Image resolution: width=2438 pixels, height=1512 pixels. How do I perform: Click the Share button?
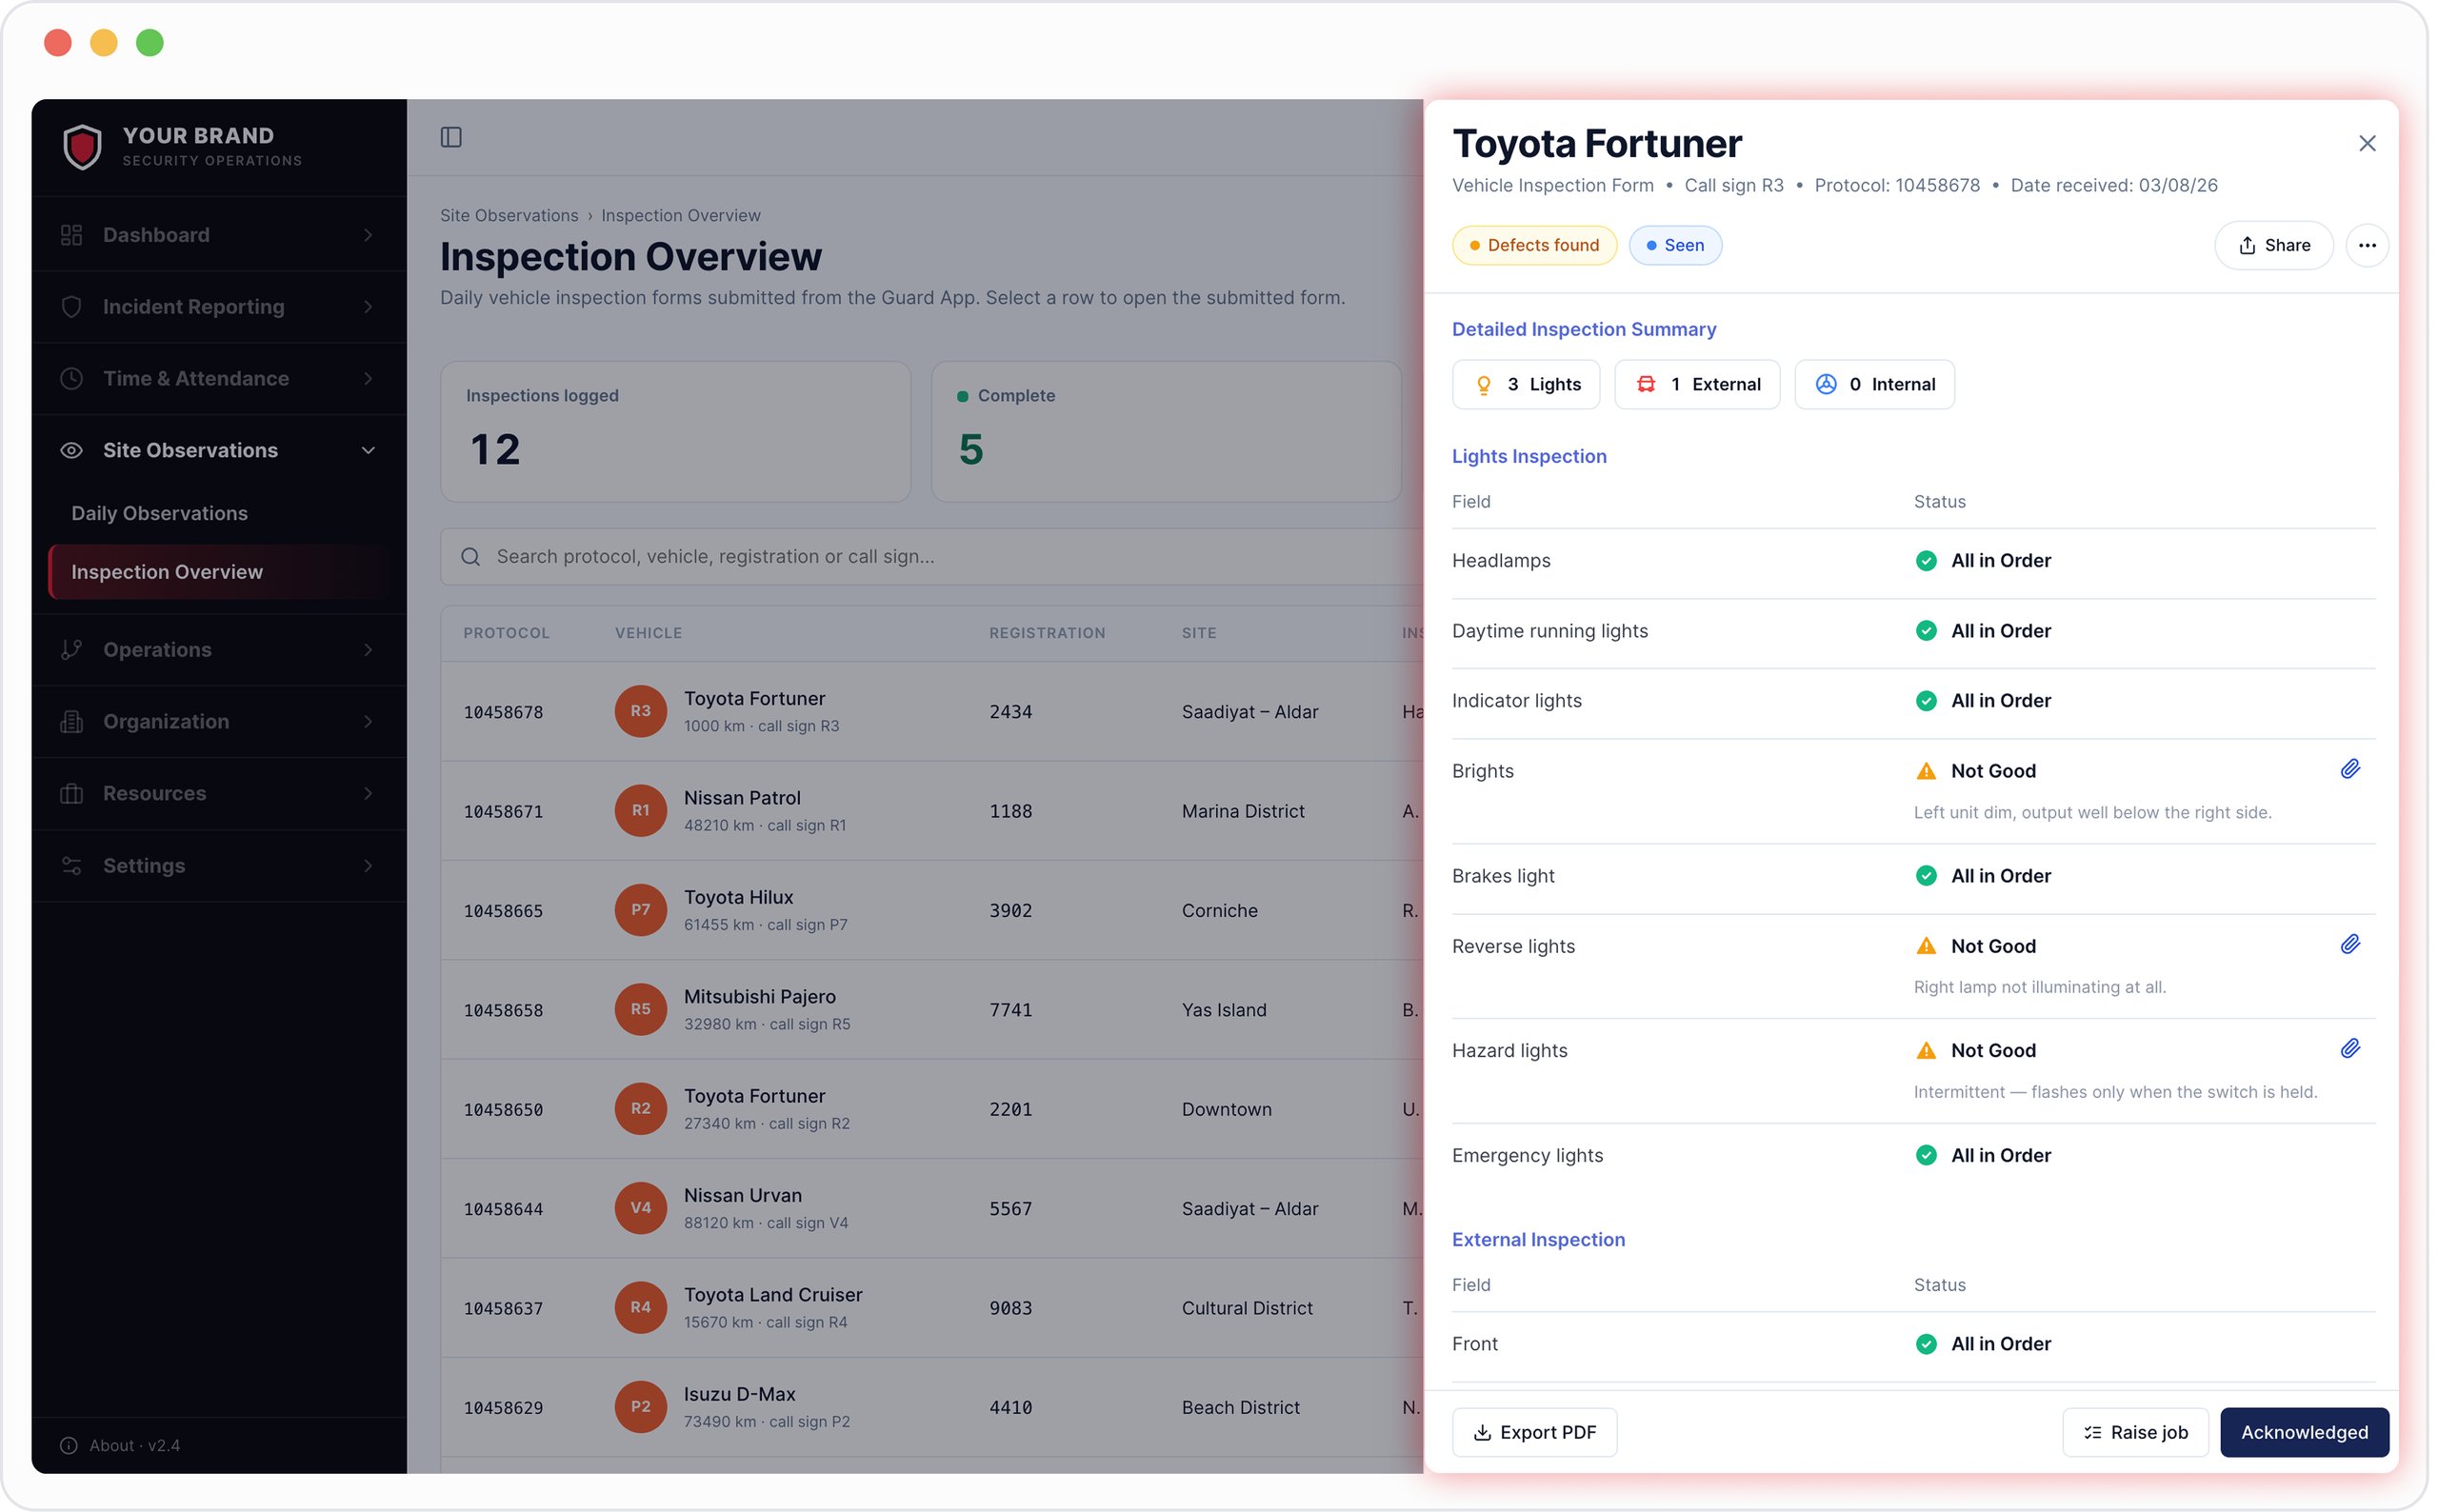tap(2272, 245)
